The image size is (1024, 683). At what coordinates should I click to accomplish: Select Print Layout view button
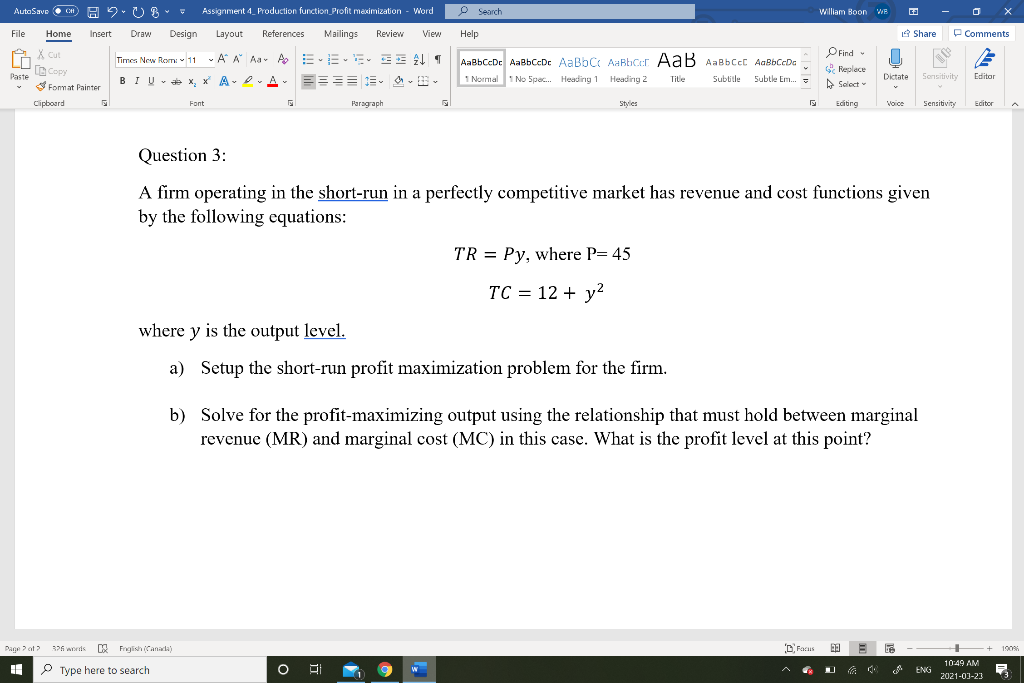click(x=862, y=648)
